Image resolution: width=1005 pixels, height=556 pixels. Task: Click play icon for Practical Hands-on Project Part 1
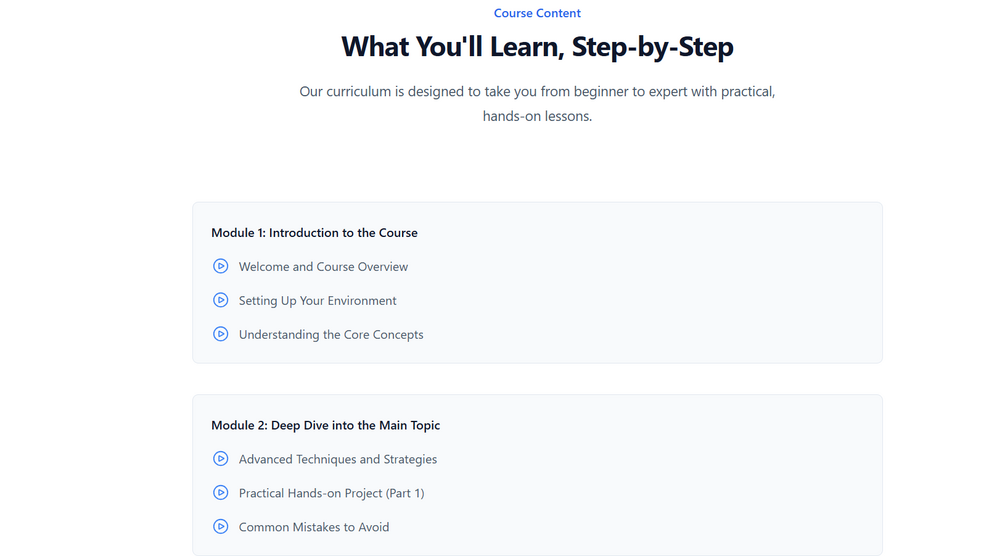click(221, 493)
